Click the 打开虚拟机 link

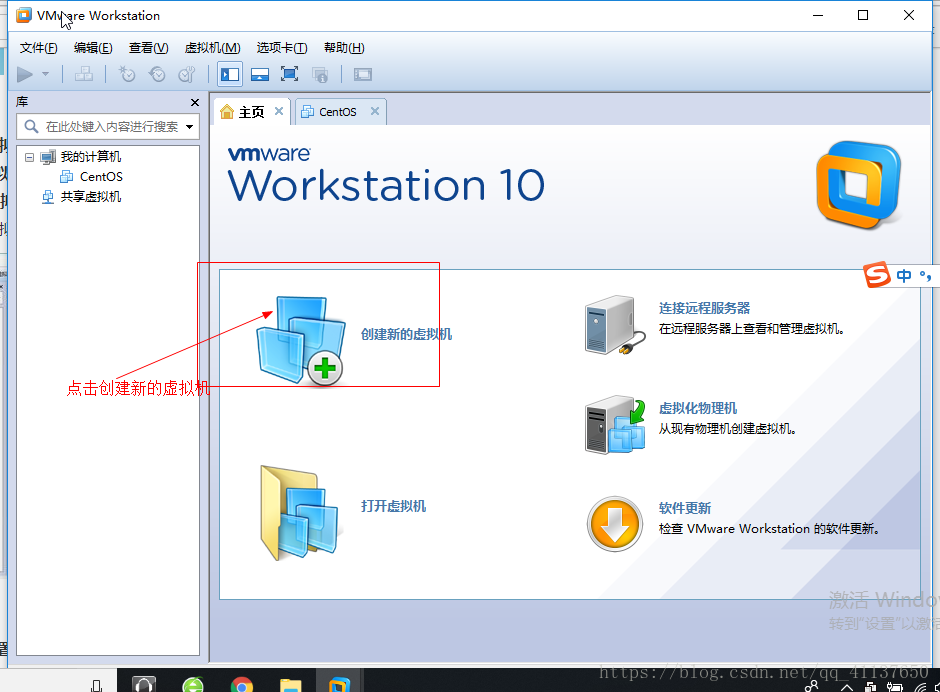coord(393,506)
